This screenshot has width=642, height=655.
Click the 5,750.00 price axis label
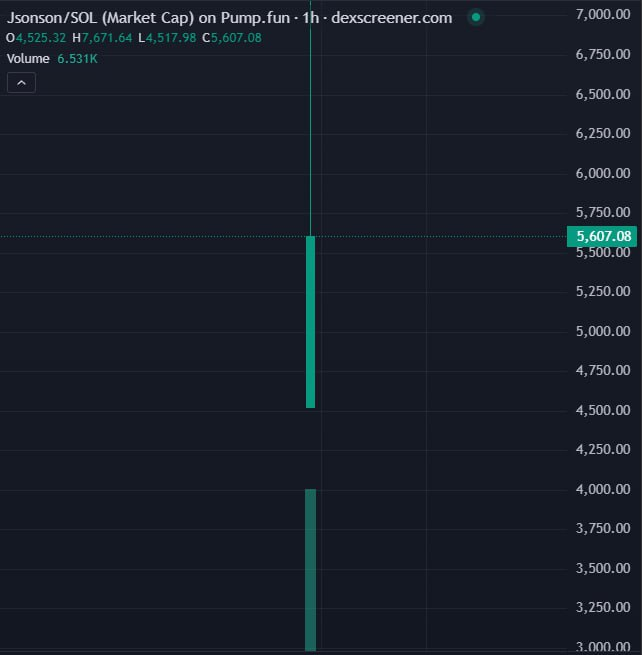603,212
